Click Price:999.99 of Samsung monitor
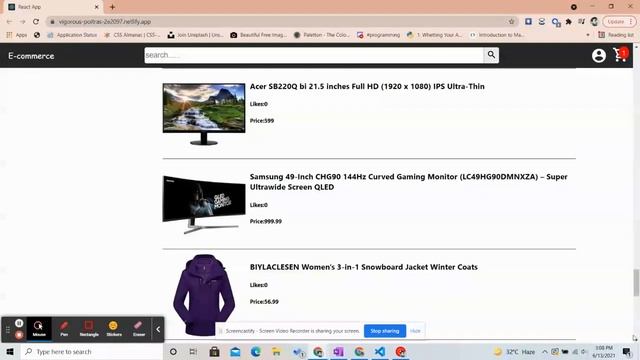The width and height of the screenshot is (640, 360). pos(266,221)
